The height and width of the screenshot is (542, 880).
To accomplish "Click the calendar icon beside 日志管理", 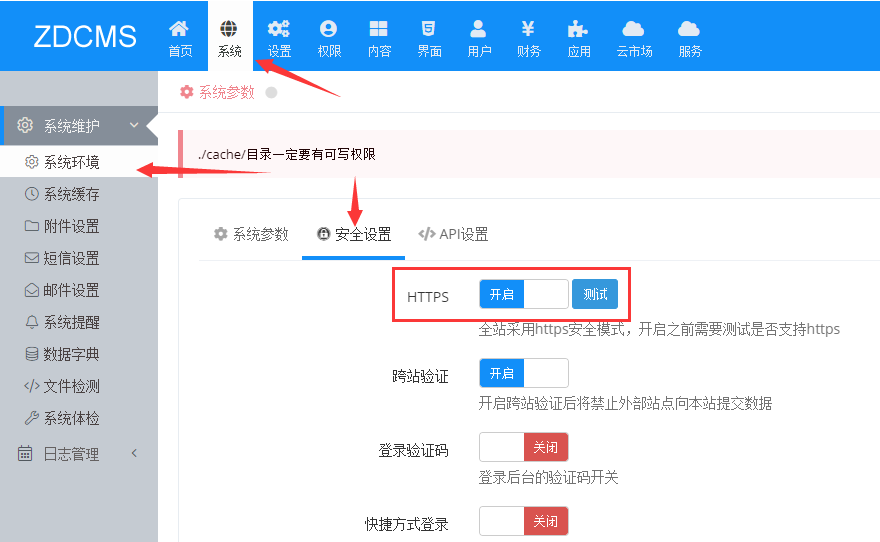I will (x=25, y=453).
